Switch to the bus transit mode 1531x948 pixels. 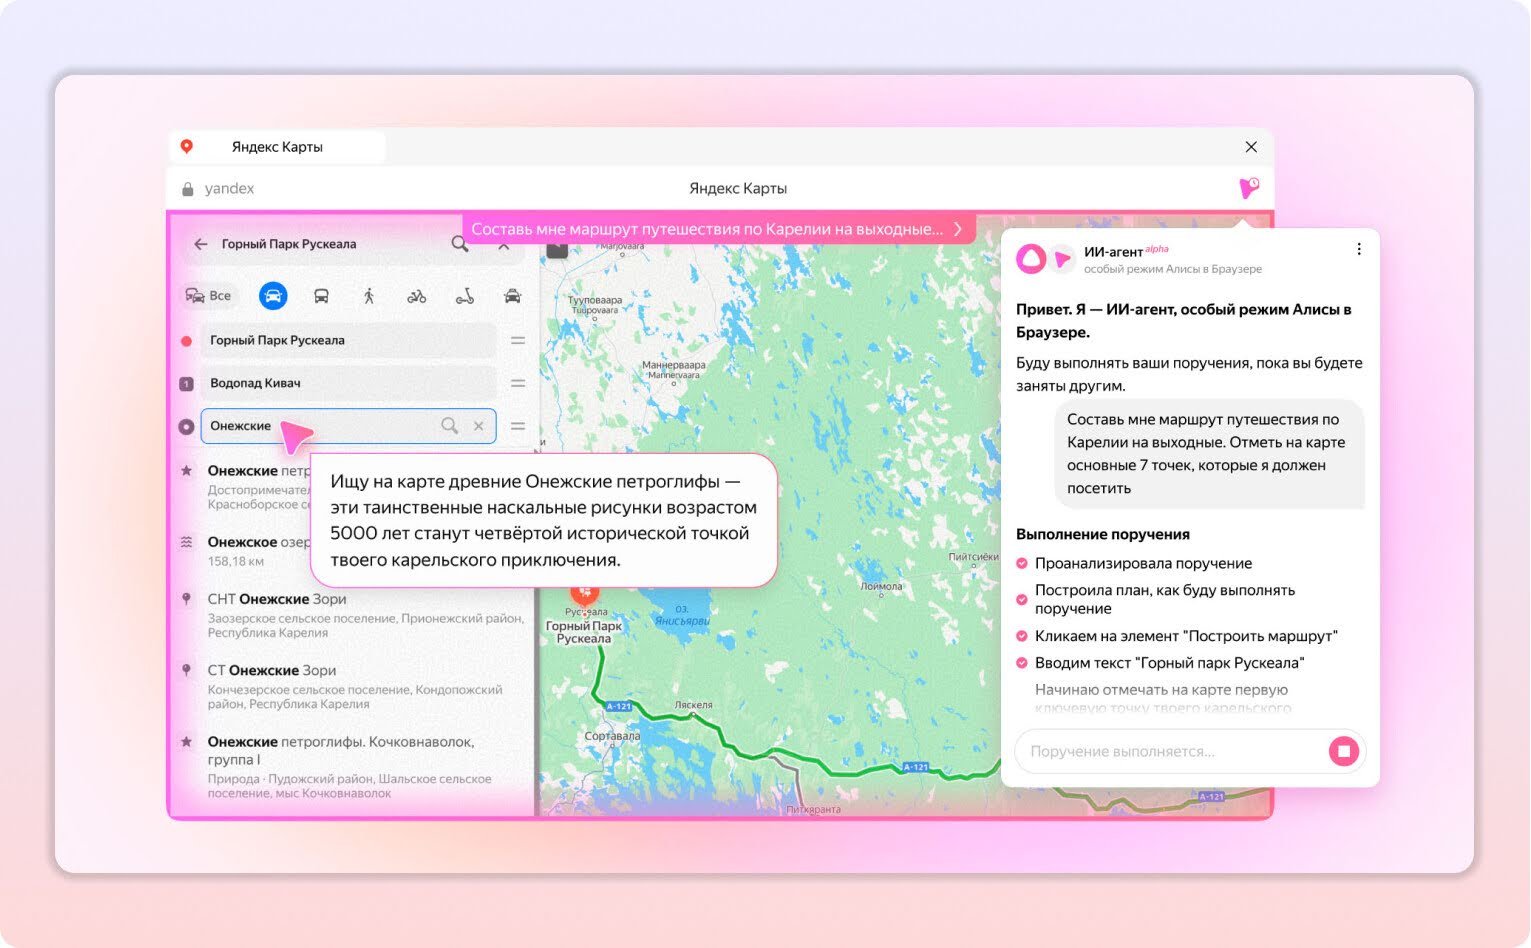[321, 296]
